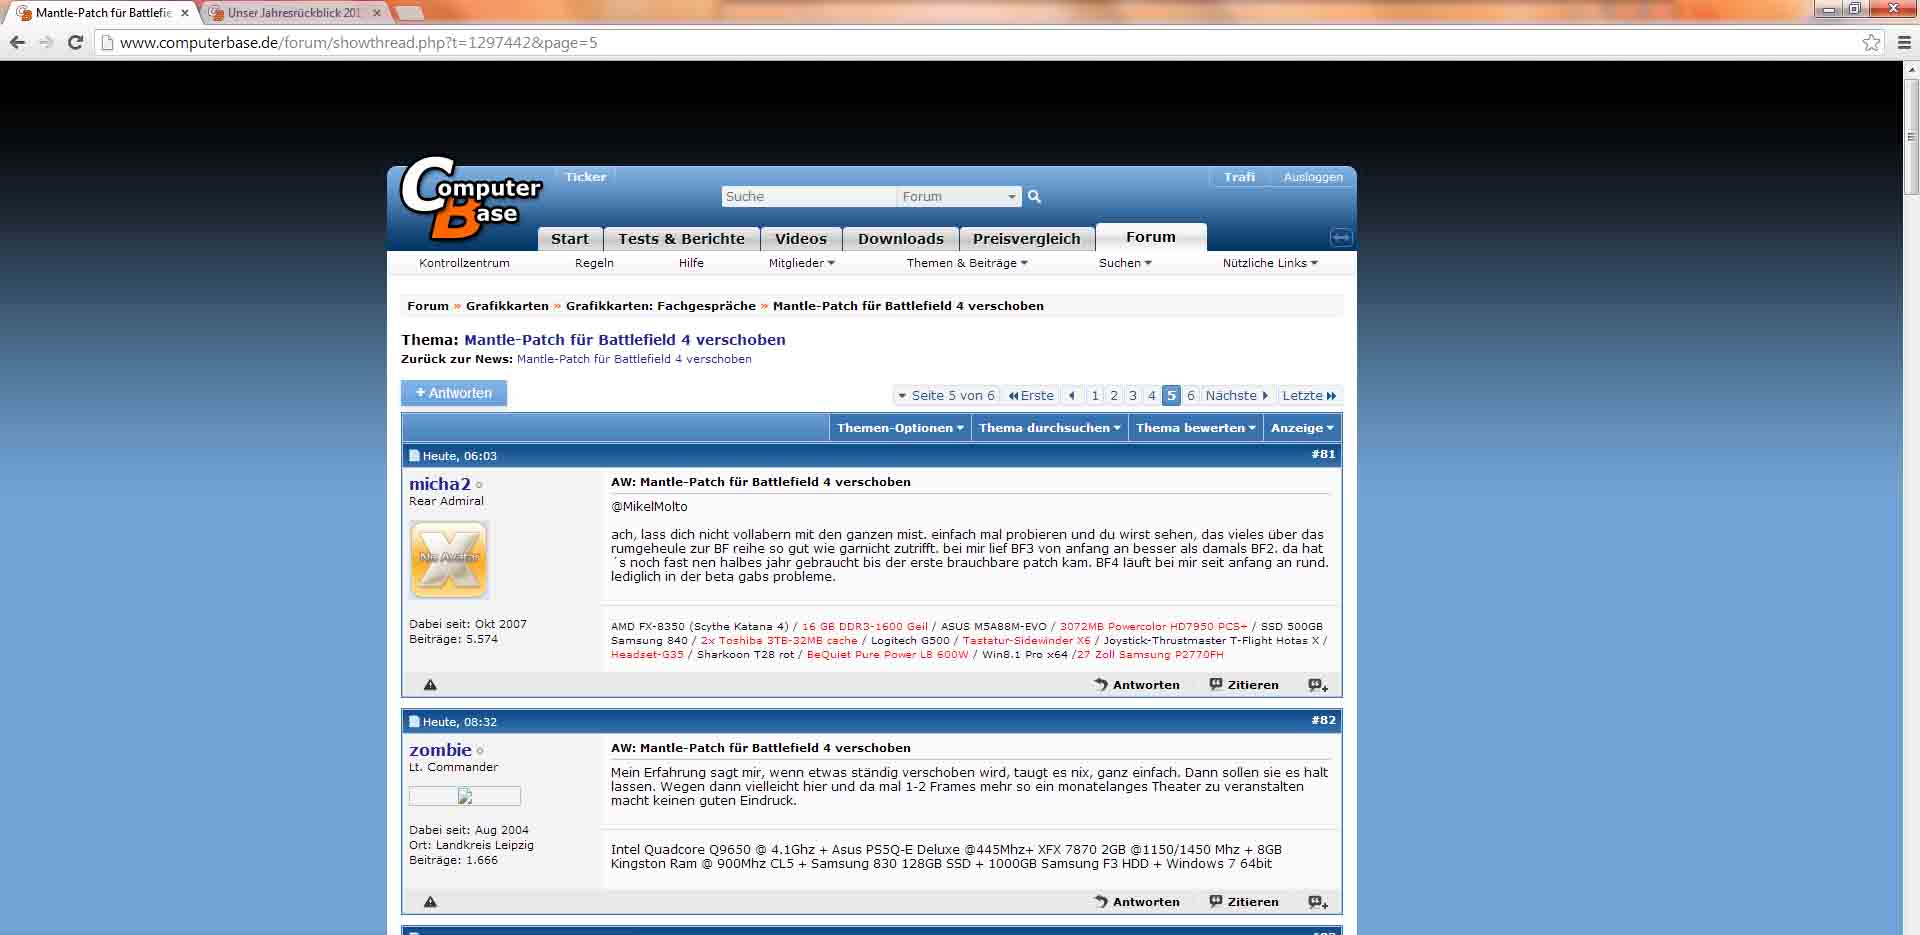Open the Preisvergleich tab

(1026, 239)
